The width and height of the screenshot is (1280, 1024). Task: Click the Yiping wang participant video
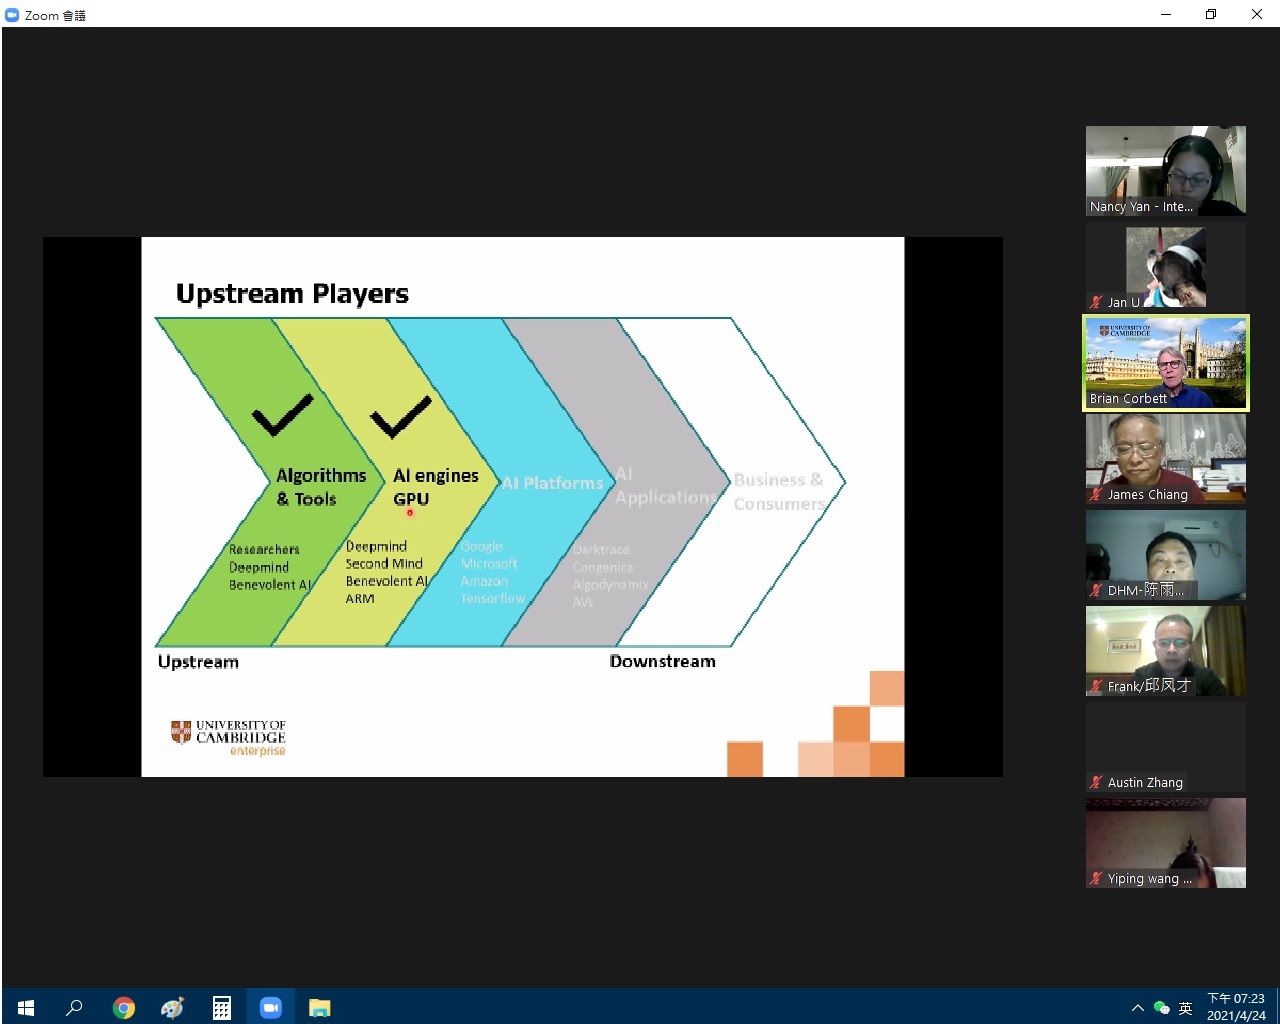tap(1166, 842)
